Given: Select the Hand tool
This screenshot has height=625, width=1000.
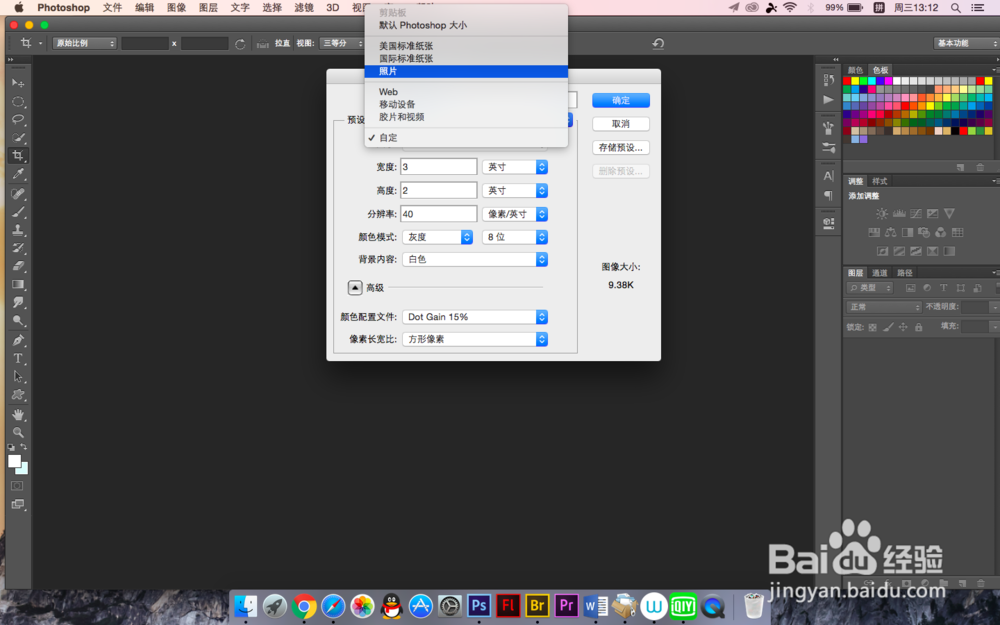Looking at the screenshot, I should pyautogui.click(x=18, y=415).
